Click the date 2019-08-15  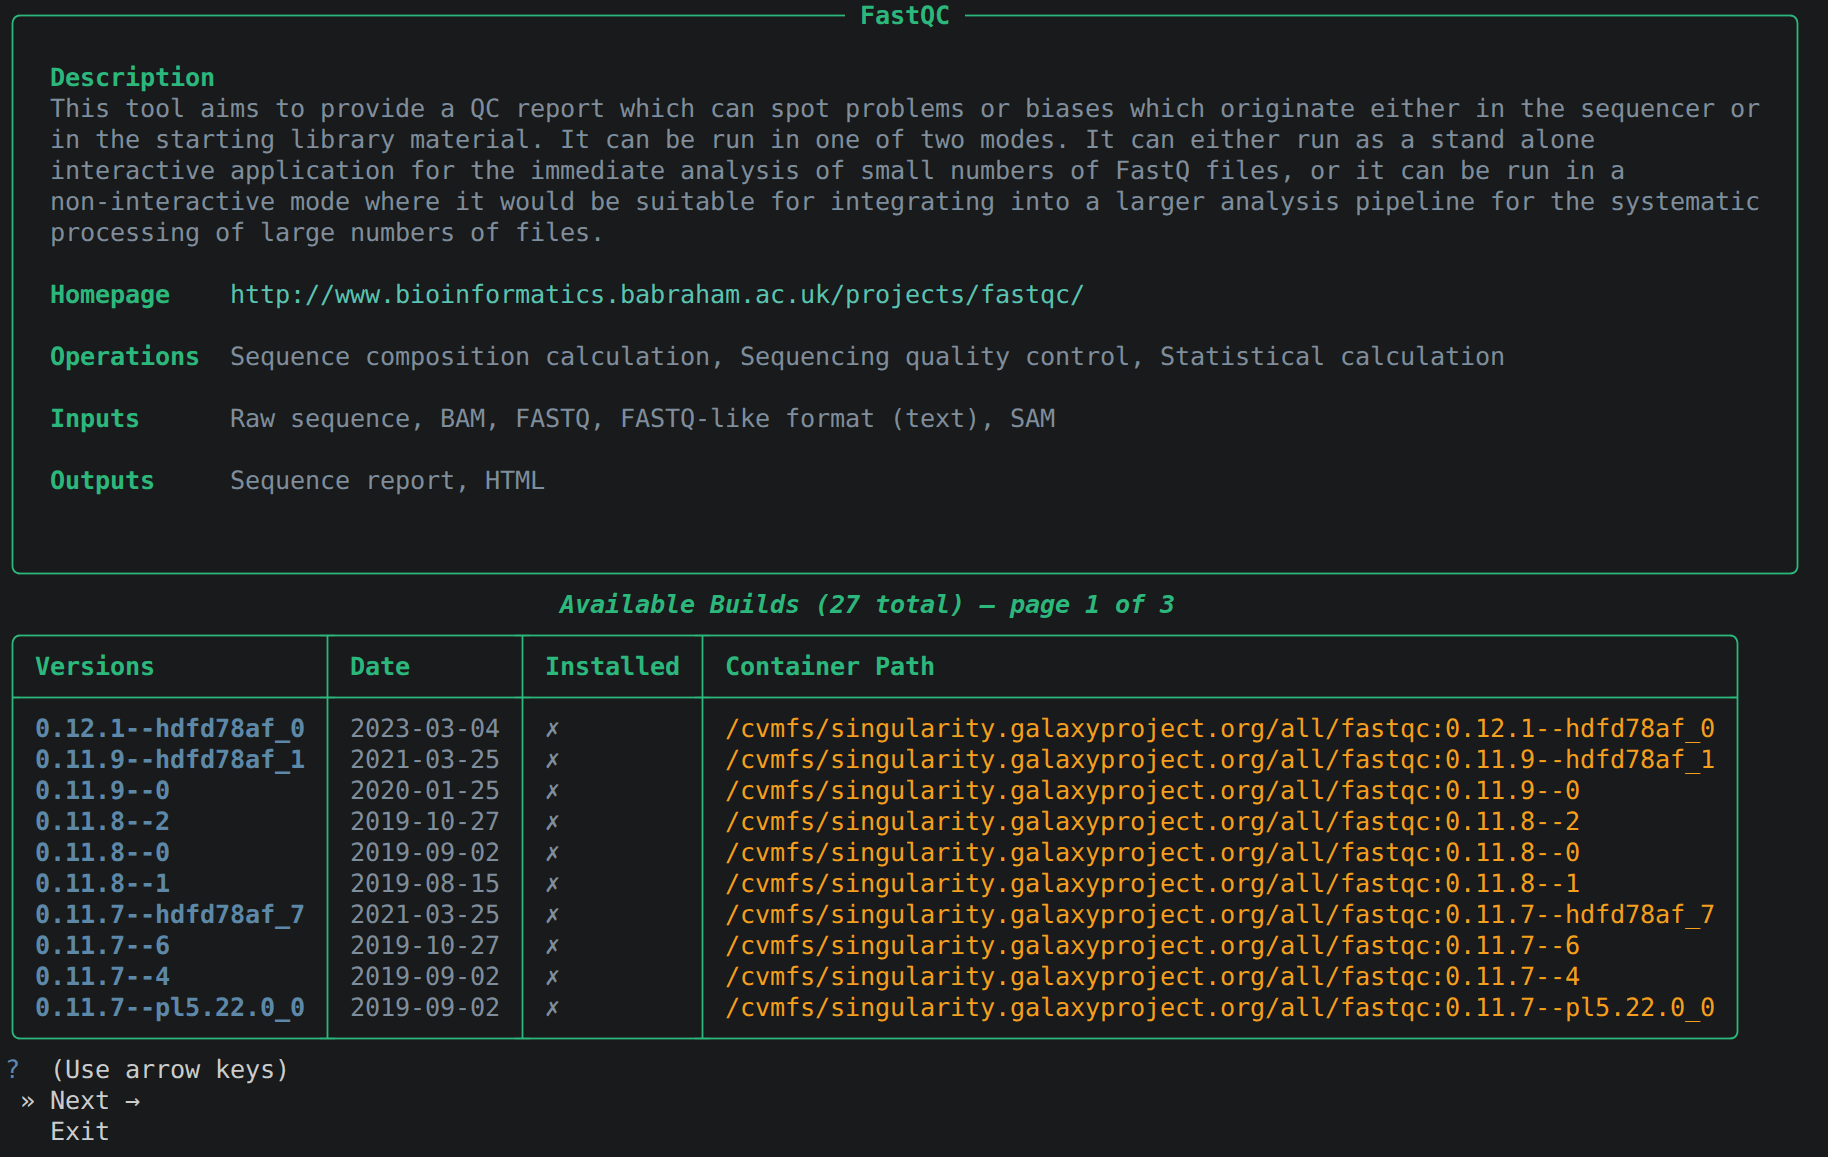[x=425, y=884]
